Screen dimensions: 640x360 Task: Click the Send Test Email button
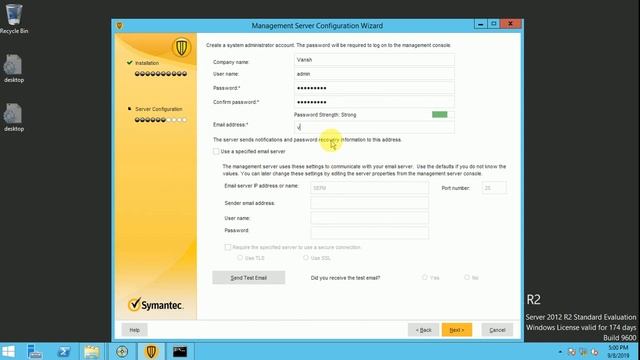tap(249, 278)
